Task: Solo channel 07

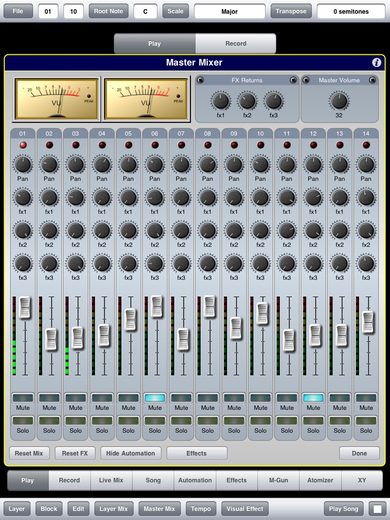Action: (181, 421)
